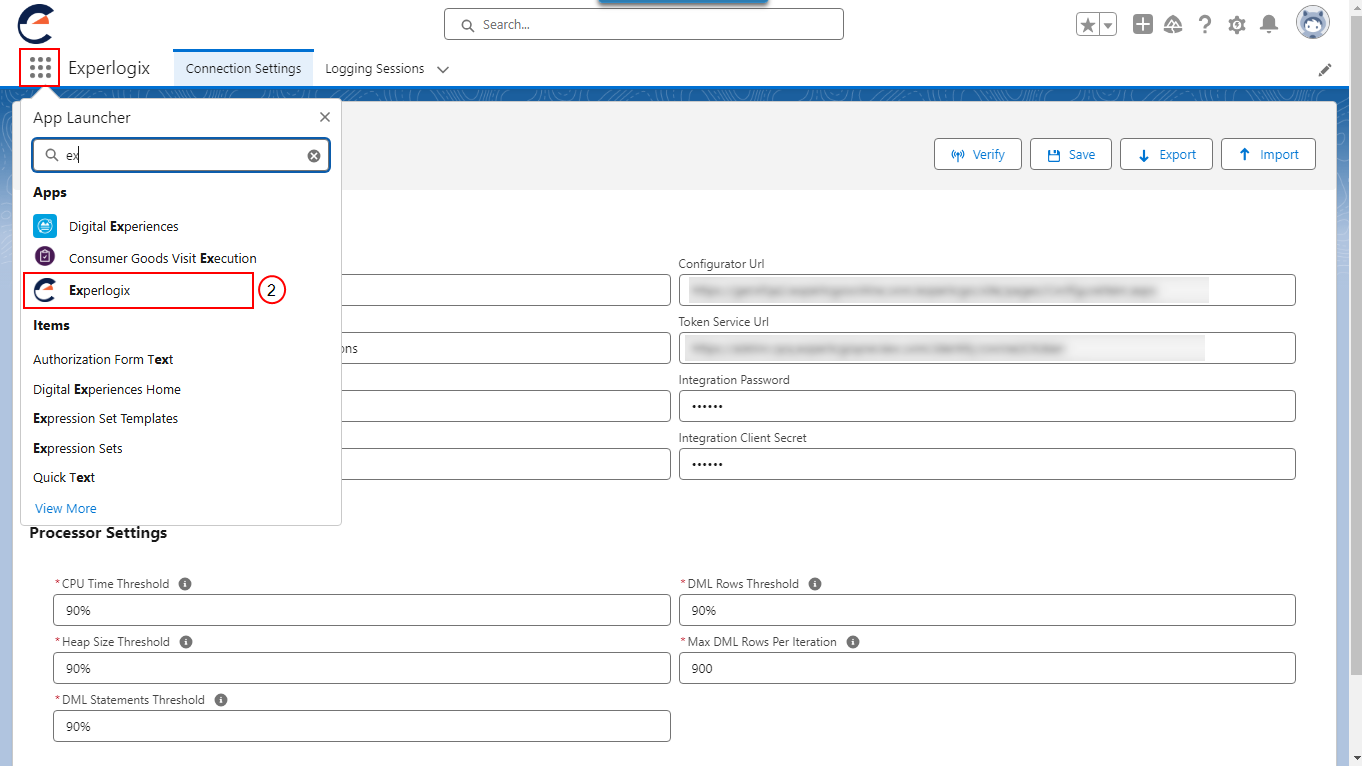The image size is (1362, 766).
Task: Switch to Connection Settings tab
Action: click(243, 69)
